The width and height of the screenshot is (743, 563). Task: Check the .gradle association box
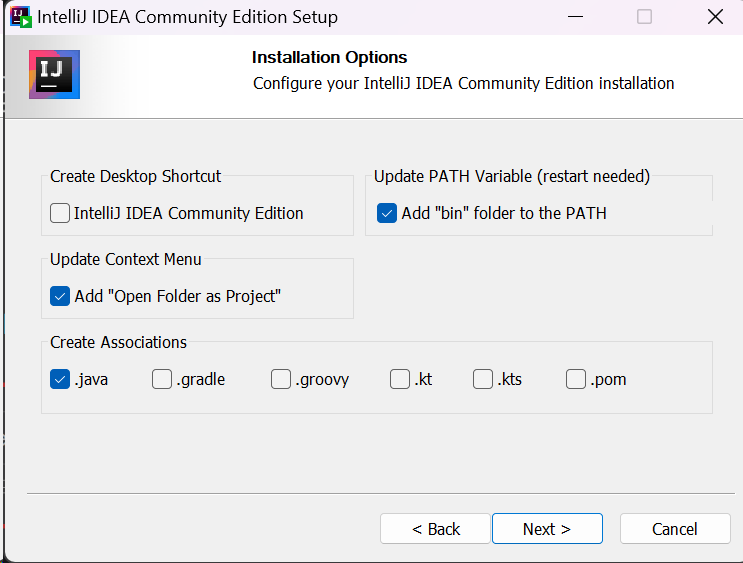(x=162, y=379)
